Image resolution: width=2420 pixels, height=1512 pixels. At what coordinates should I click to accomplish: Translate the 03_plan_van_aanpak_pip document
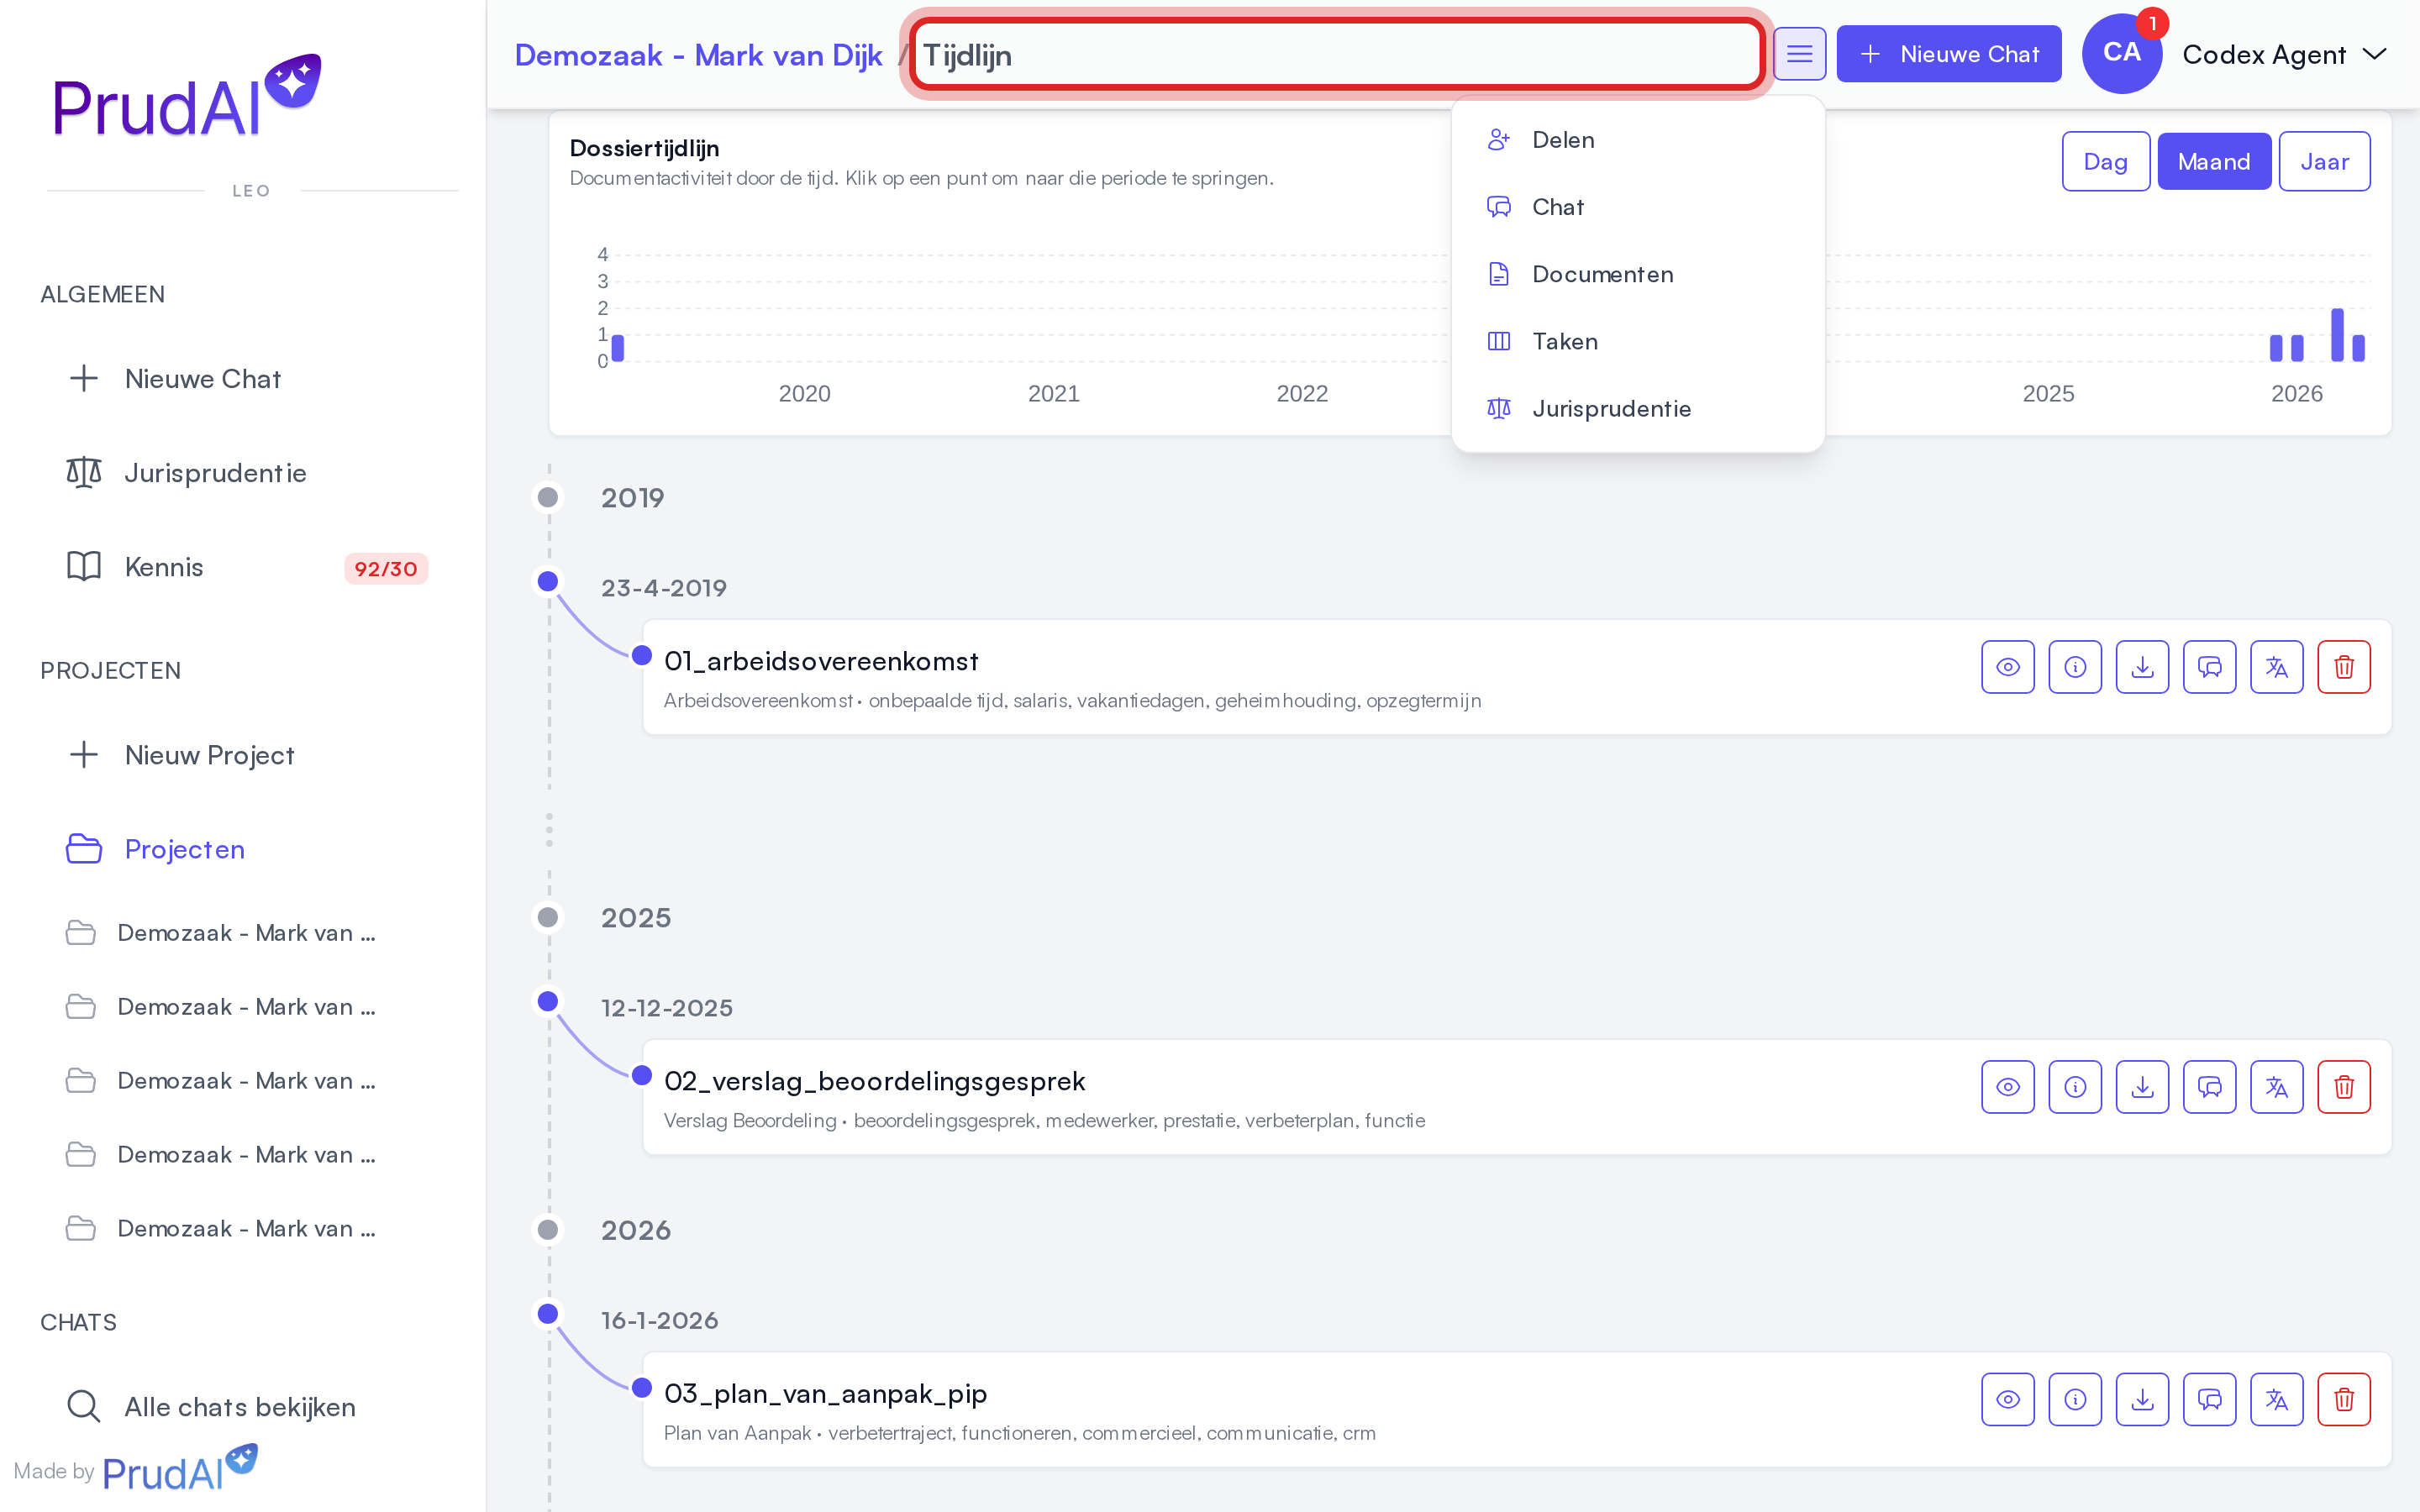coord(2276,1399)
